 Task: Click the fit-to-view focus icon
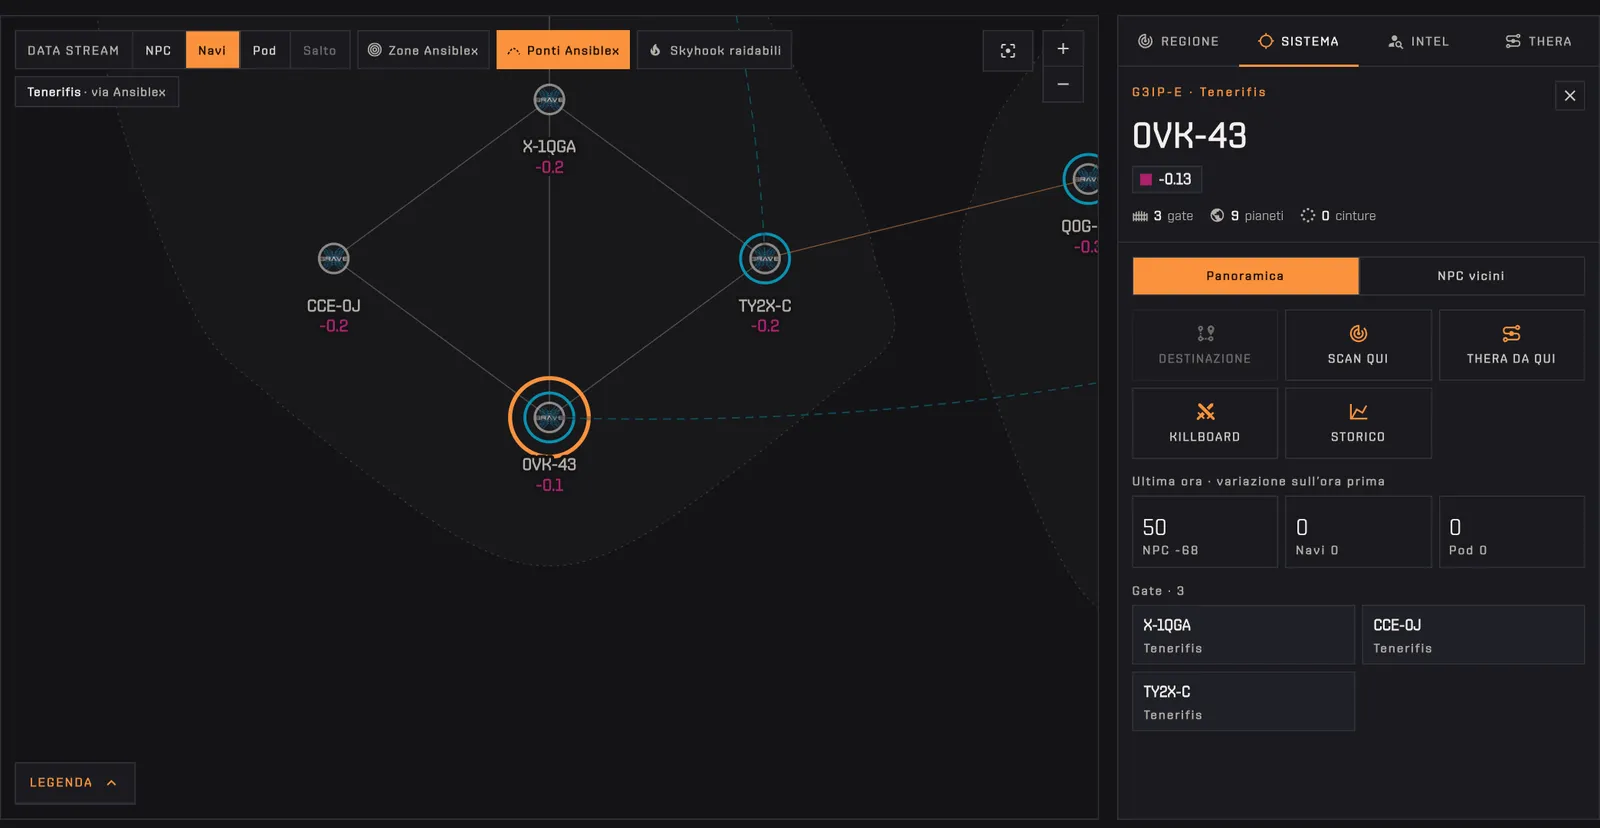(1008, 51)
